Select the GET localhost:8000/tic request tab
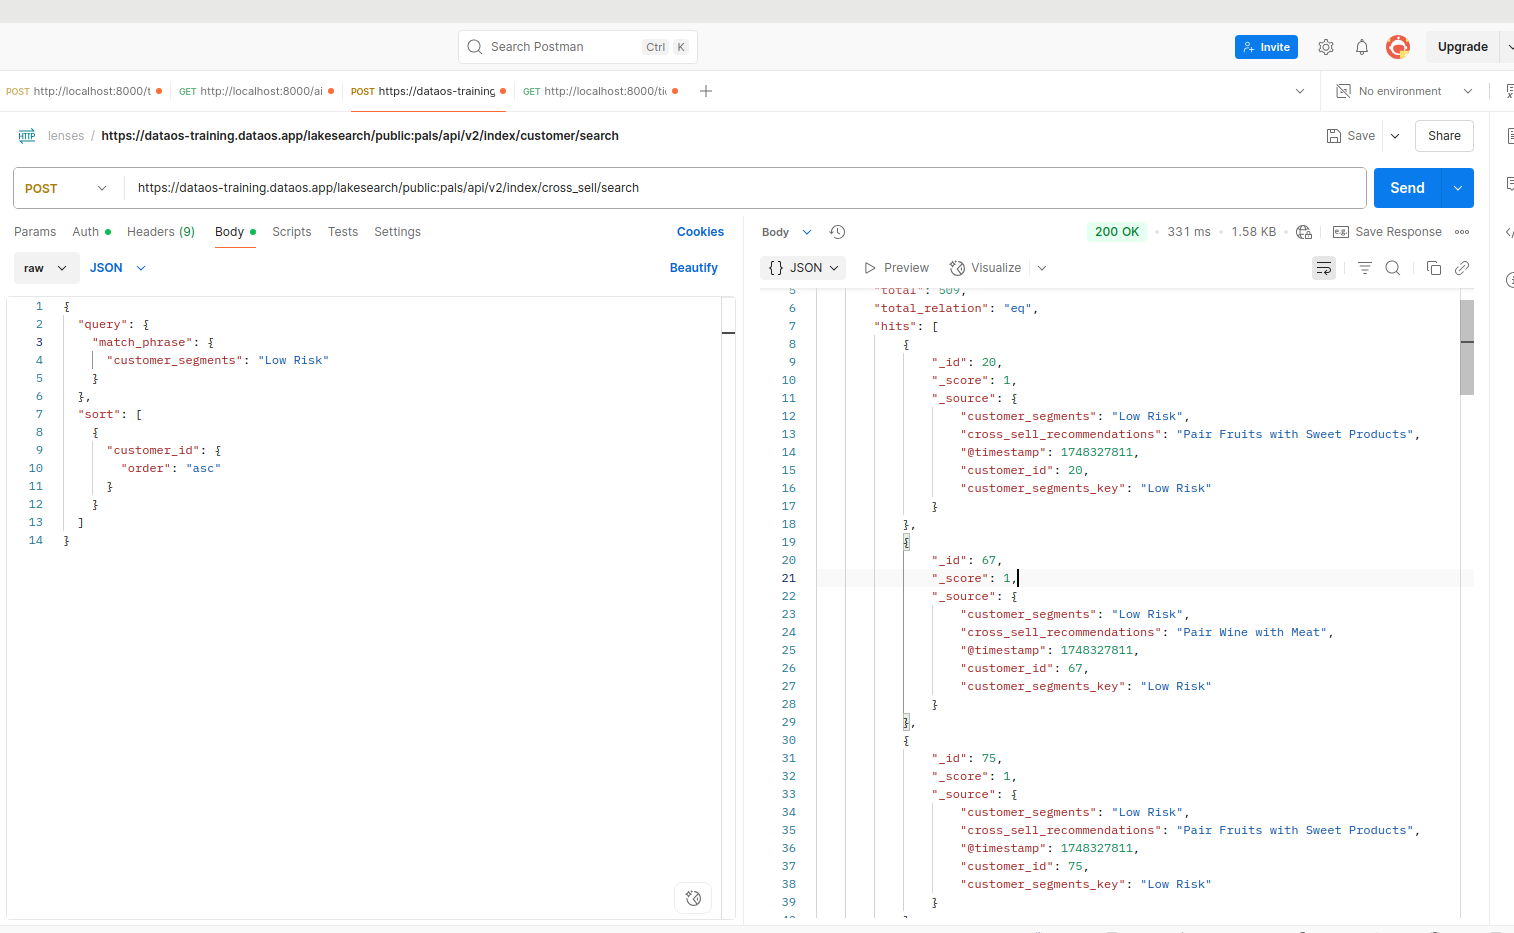 click(600, 91)
